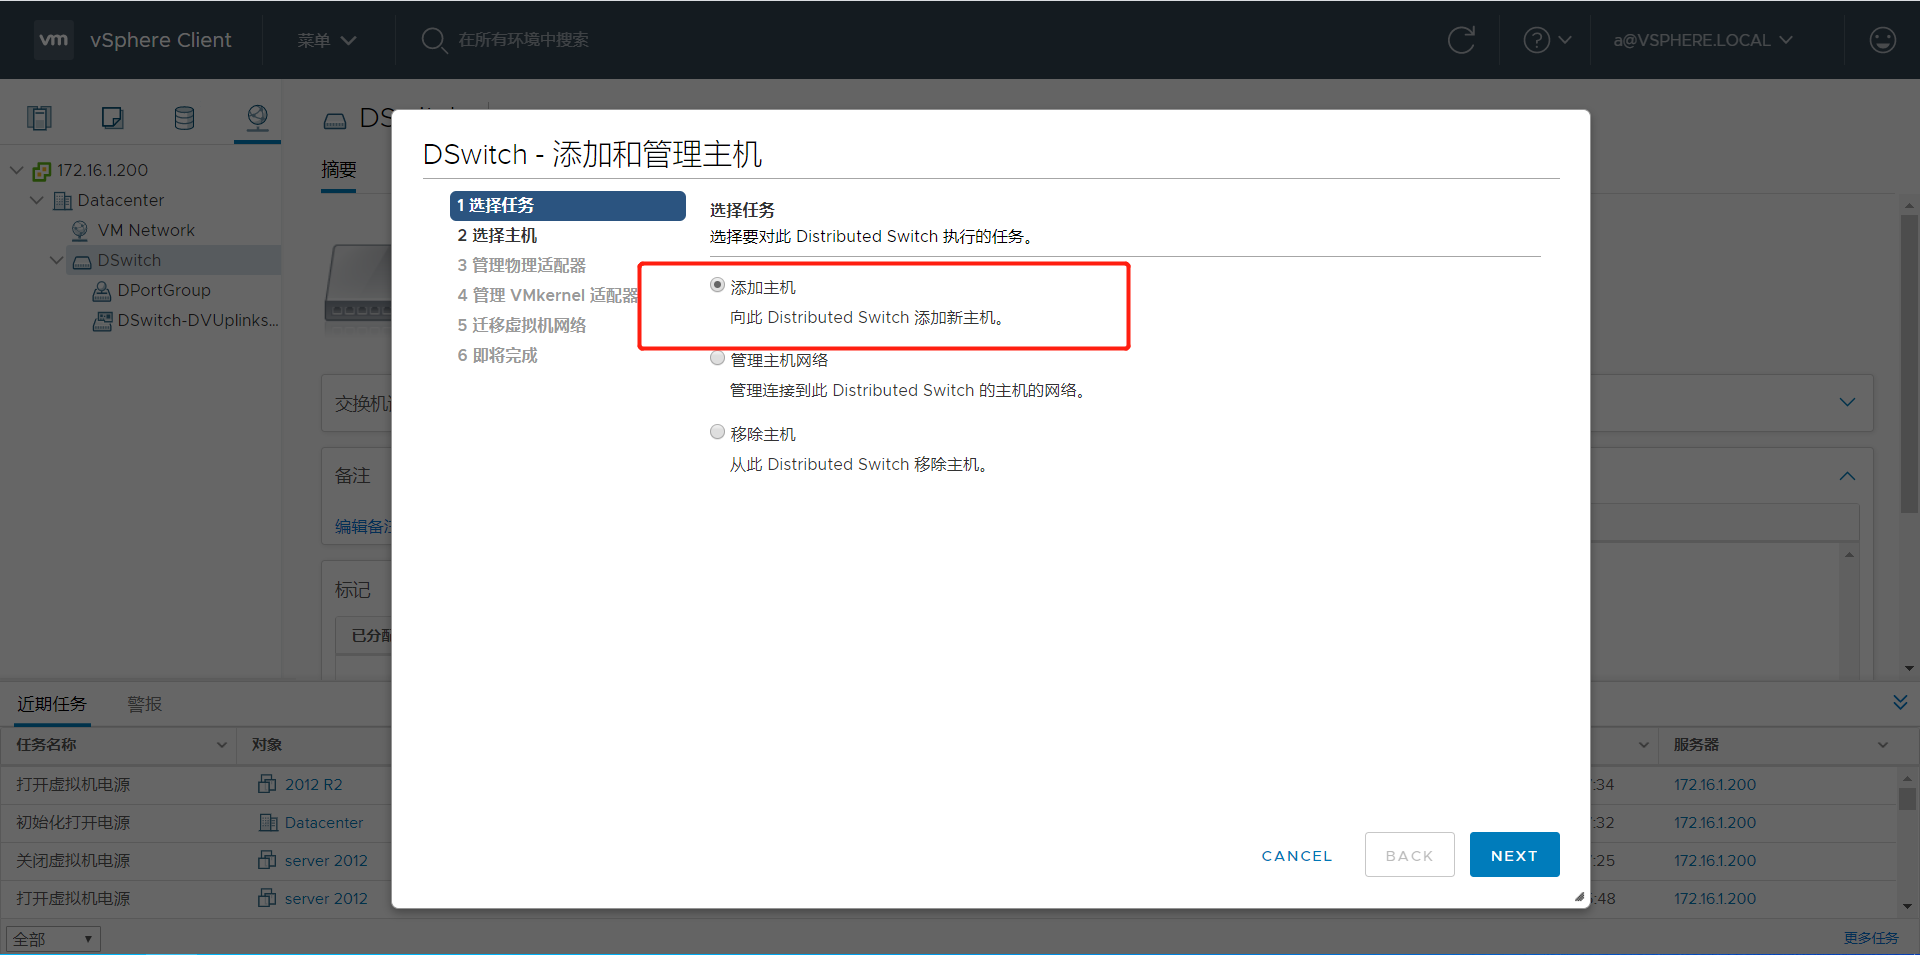Viewport: 1920px width, 955px height.
Task: Click the search magnifier in the top bar
Action: click(434, 40)
